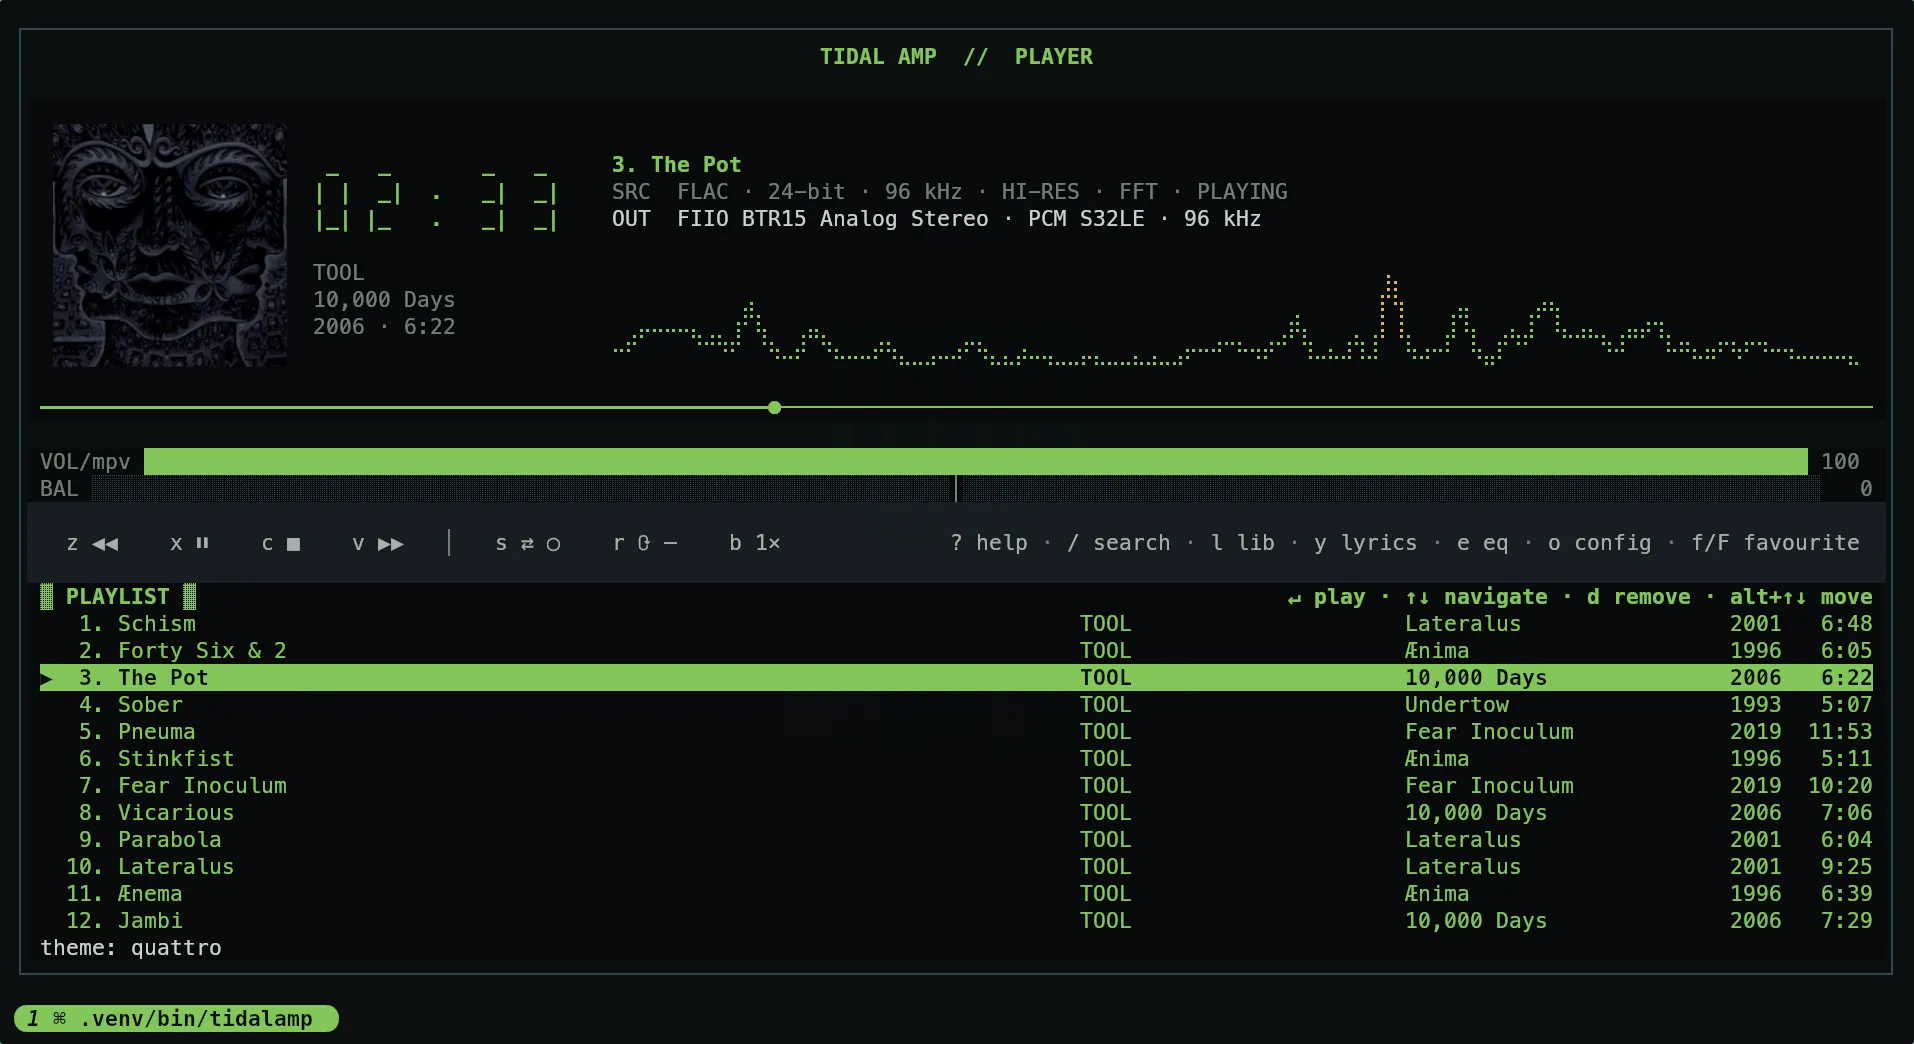Choose Ænema in the playlist

pyautogui.click(x=956, y=894)
